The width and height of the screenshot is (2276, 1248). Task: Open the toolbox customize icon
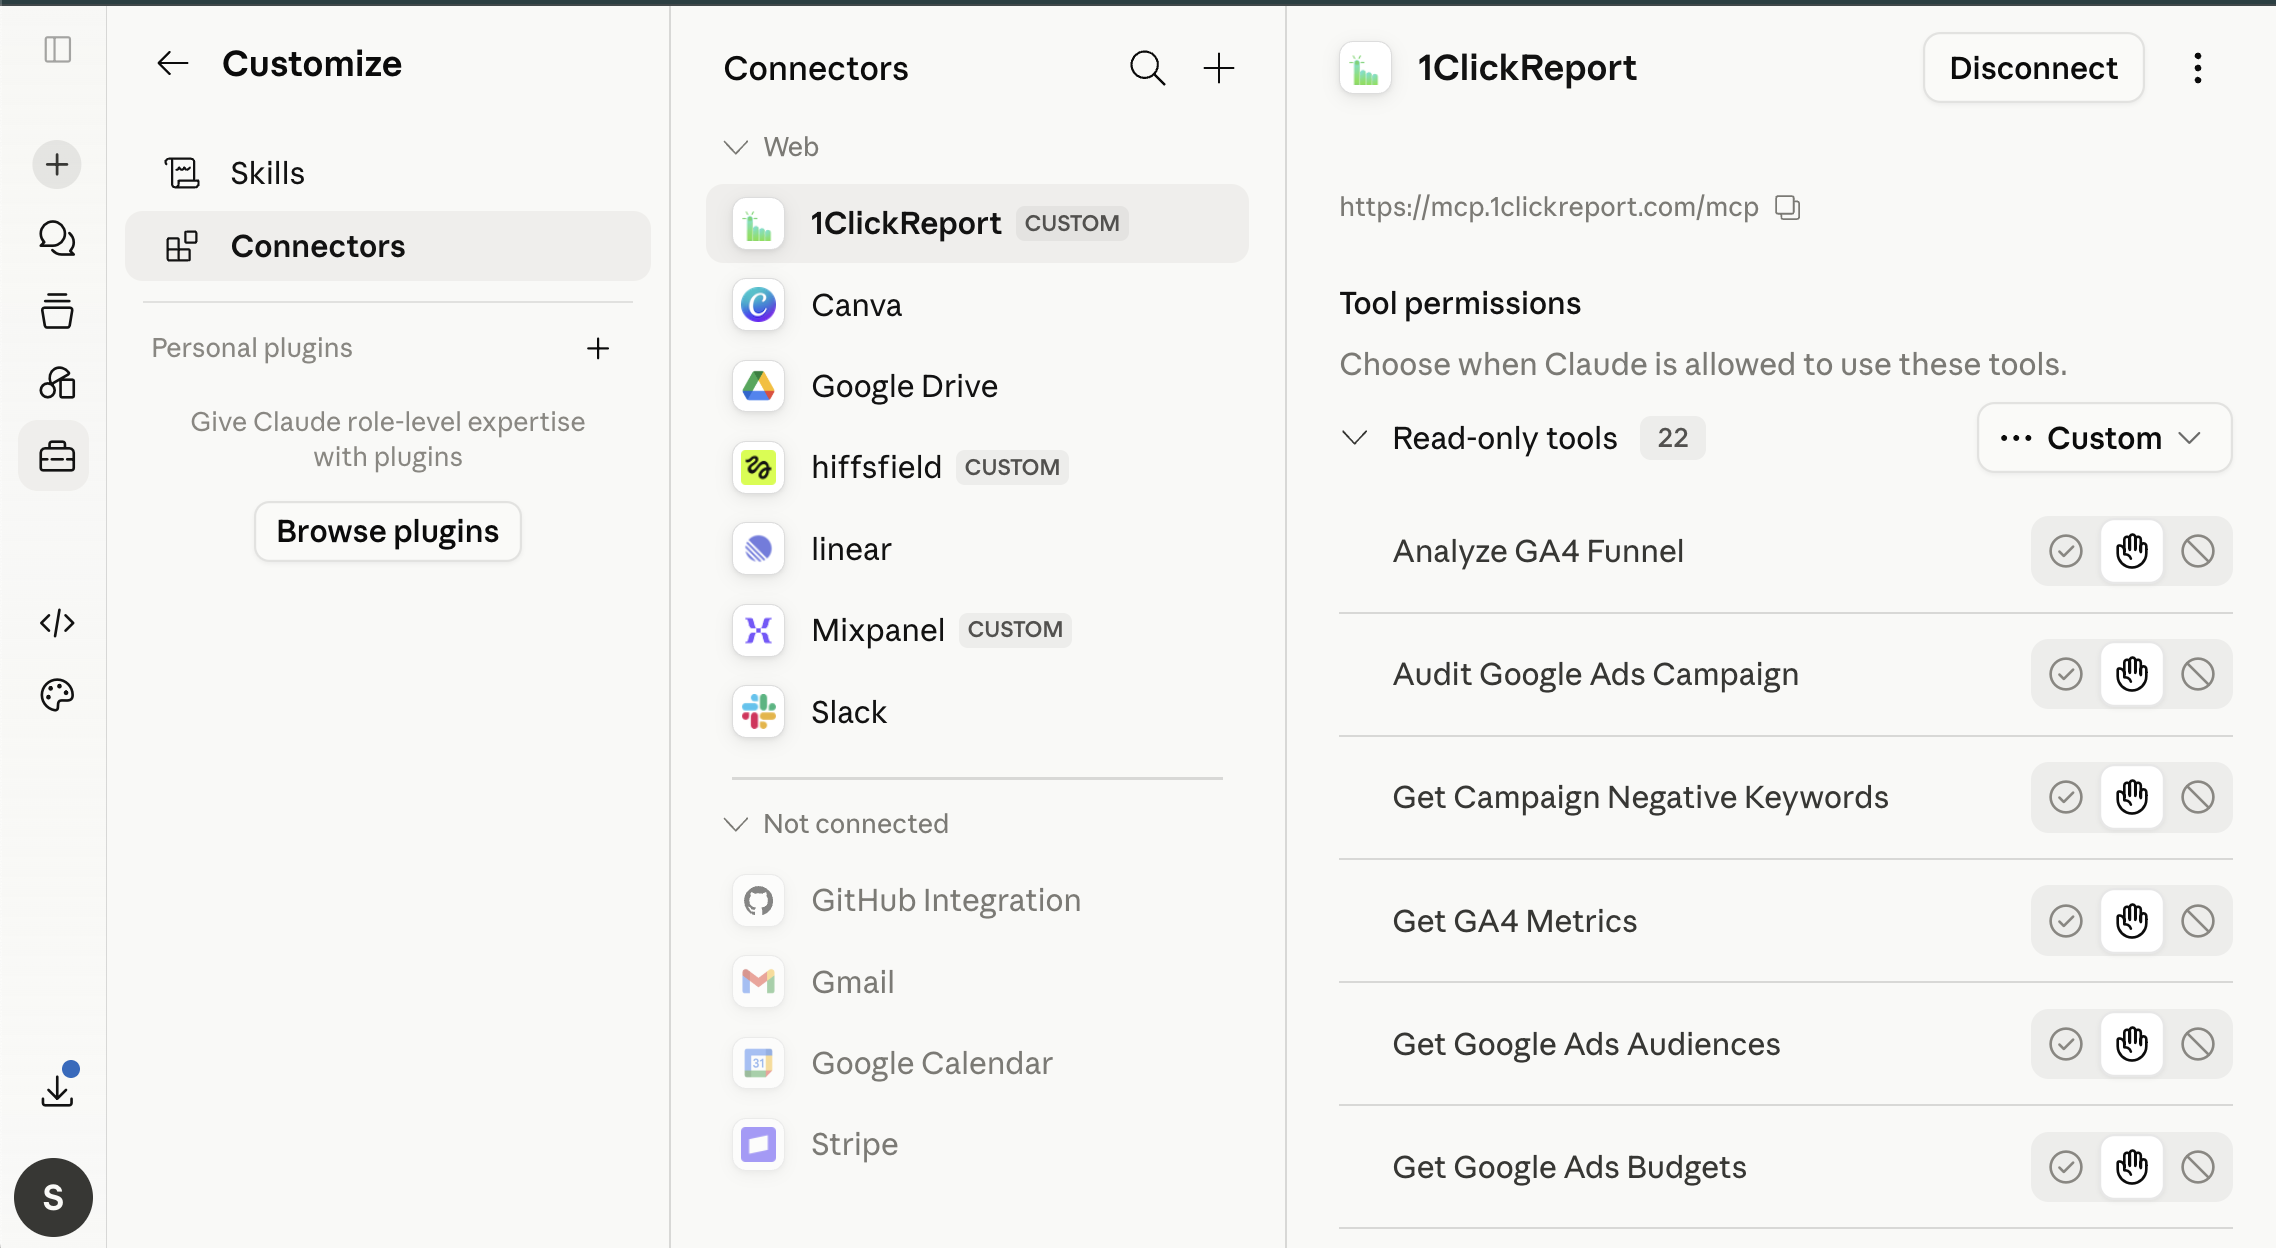[x=57, y=457]
